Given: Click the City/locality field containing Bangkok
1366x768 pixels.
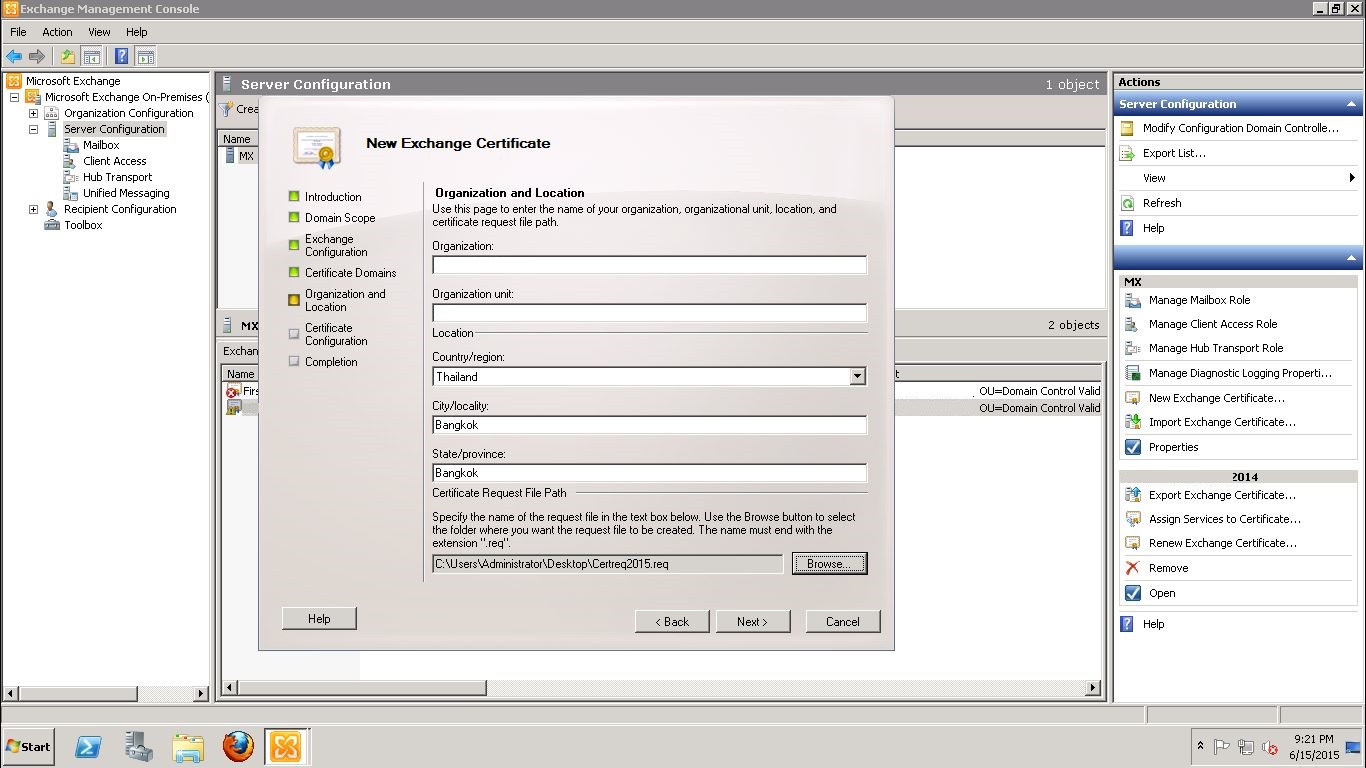Looking at the screenshot, I should 649,425.
